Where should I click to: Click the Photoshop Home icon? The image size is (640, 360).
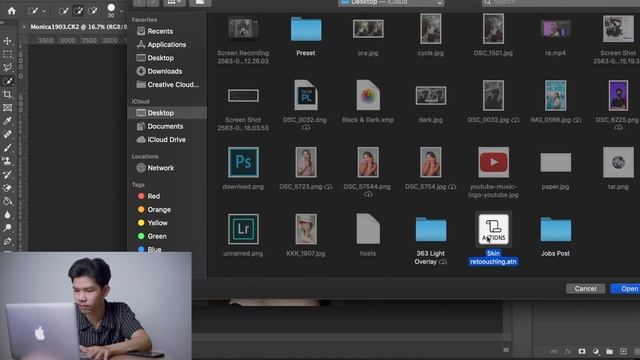tap(11, 11)
